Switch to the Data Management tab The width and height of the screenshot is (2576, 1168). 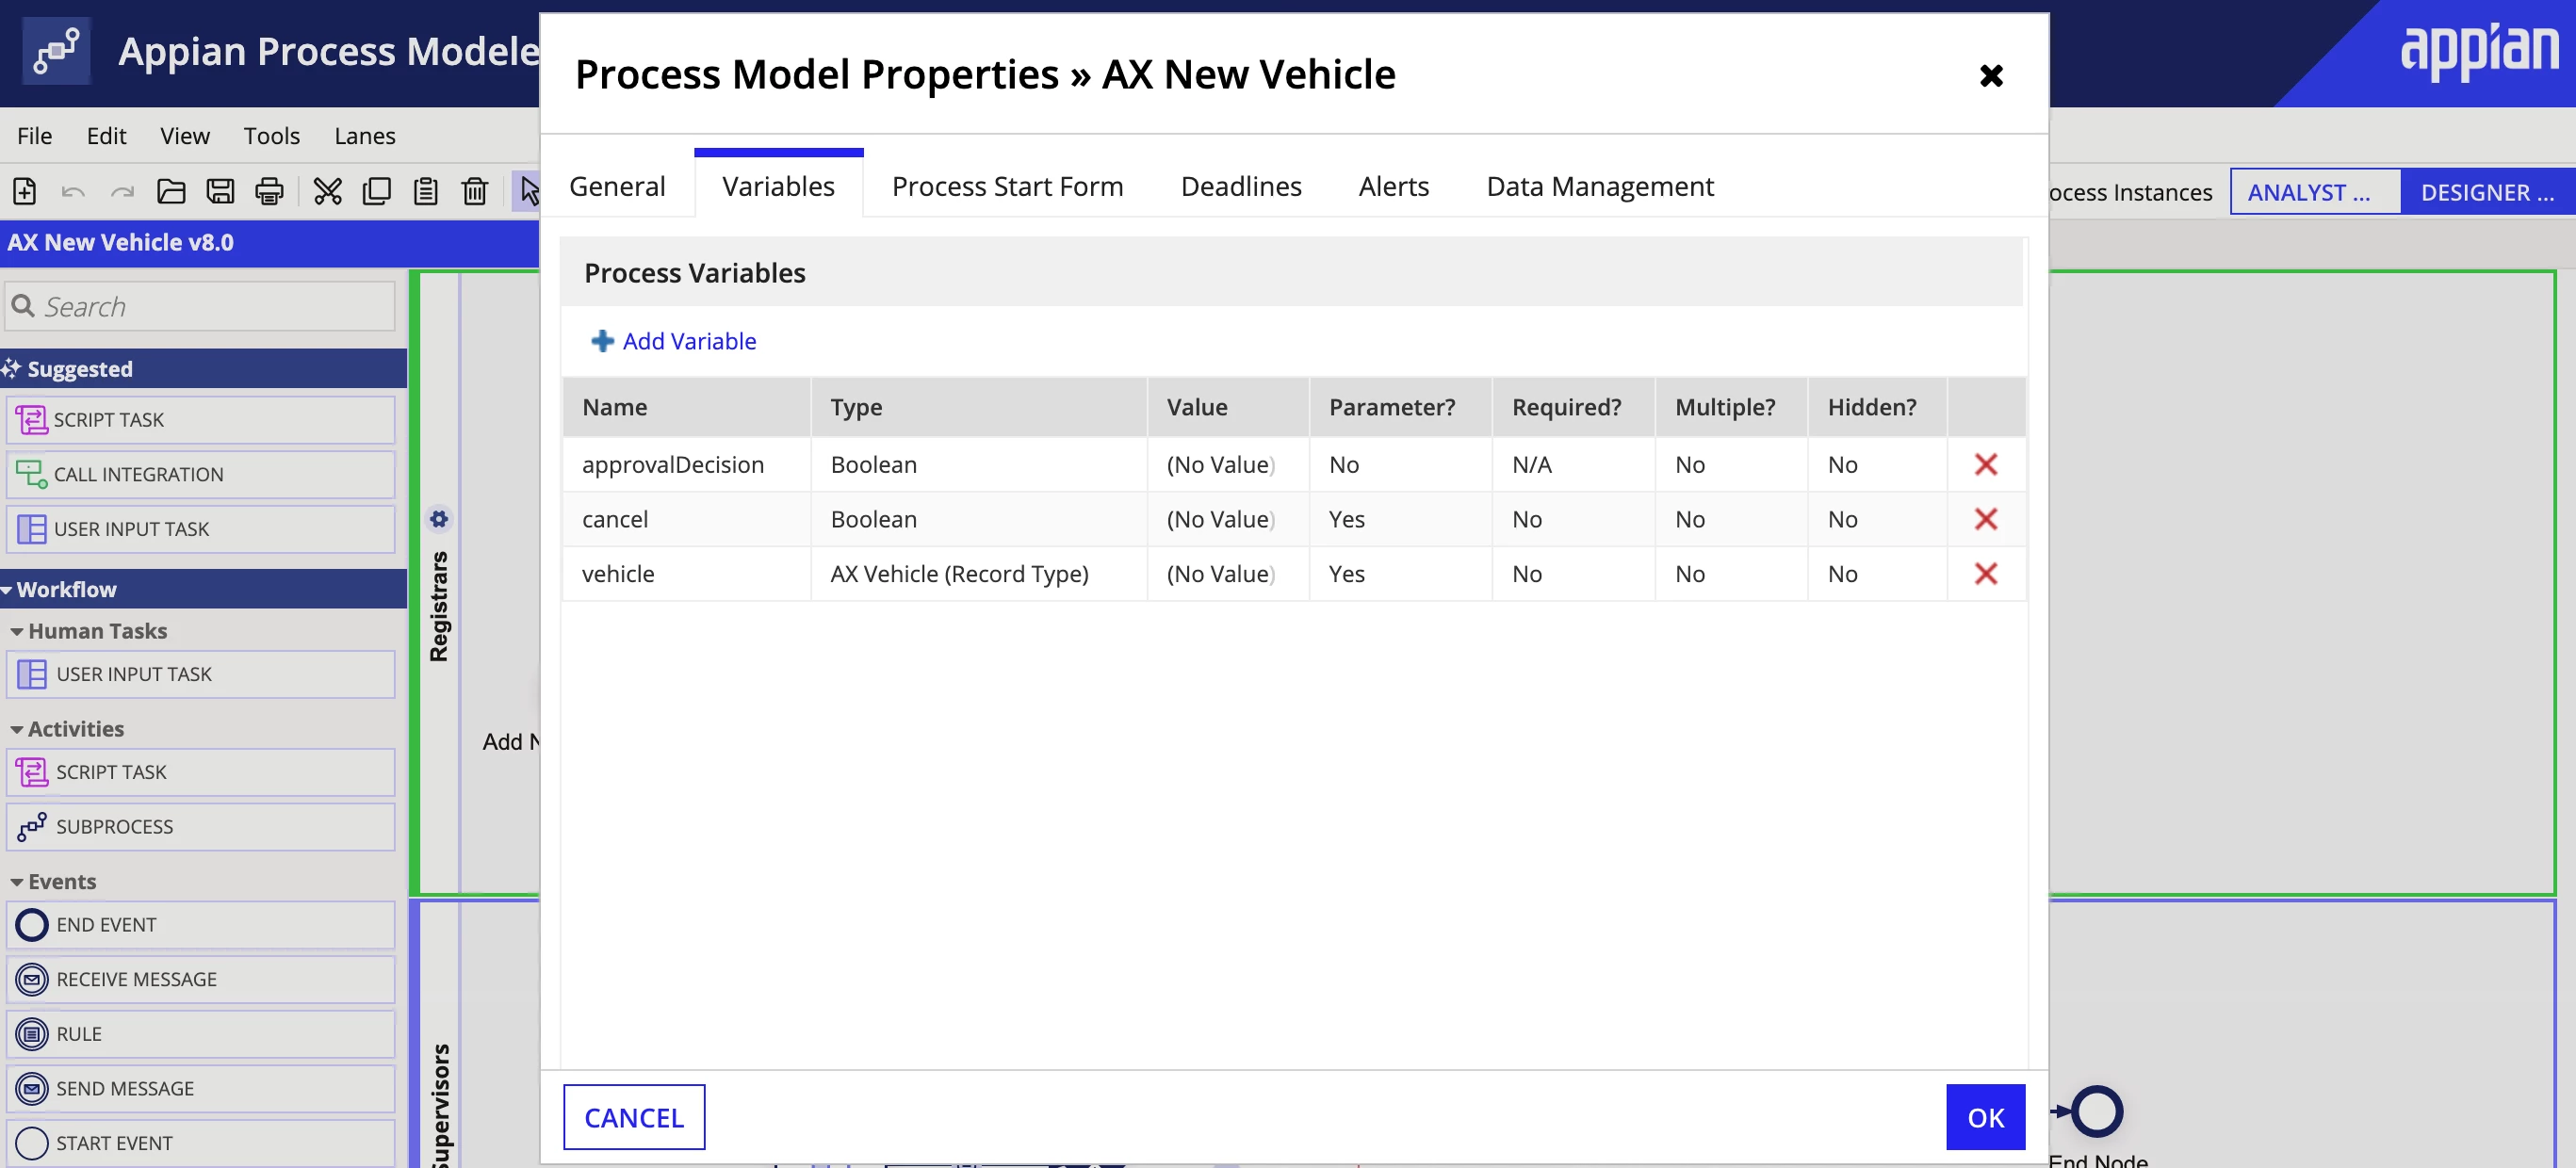coord(1599,186)
